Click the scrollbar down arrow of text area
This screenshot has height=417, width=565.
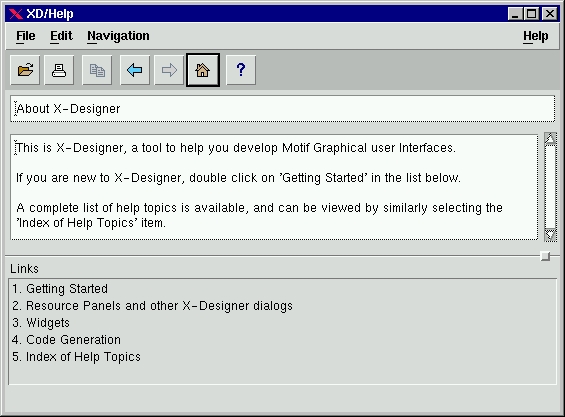[550, 235]
